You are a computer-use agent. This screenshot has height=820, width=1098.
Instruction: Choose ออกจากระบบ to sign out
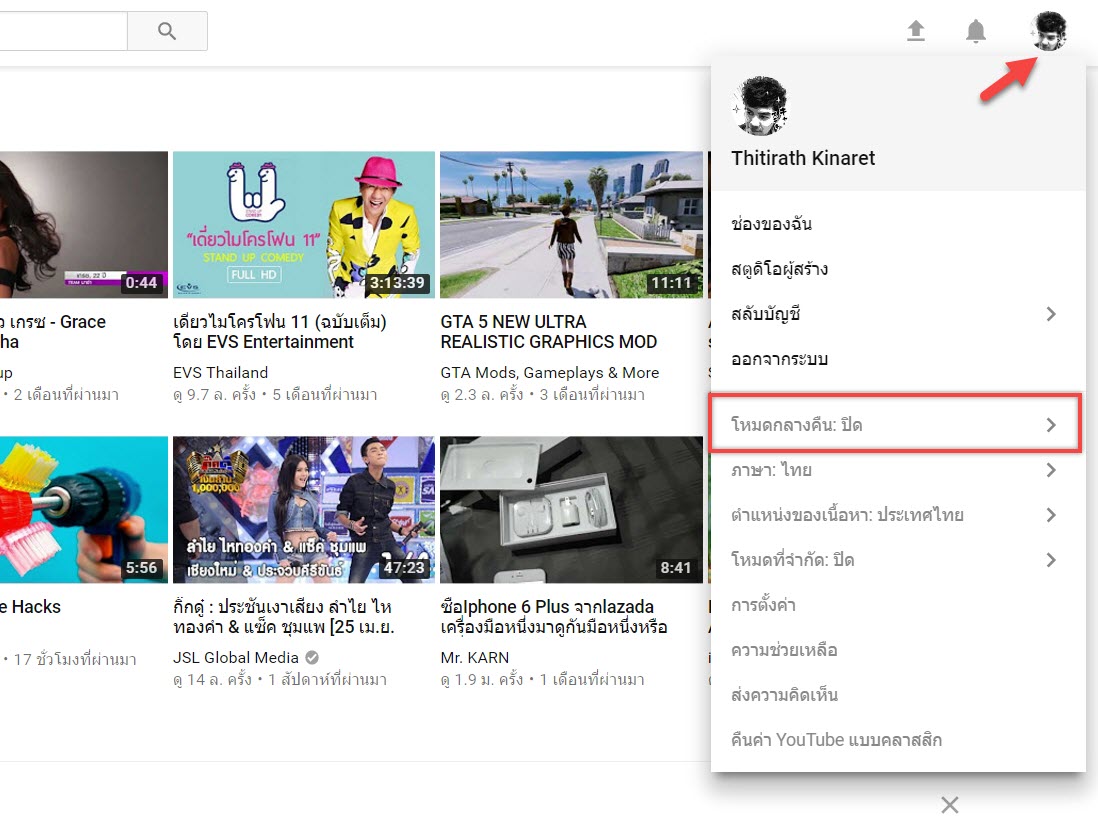pyautogui.click(x=779, y=359)
